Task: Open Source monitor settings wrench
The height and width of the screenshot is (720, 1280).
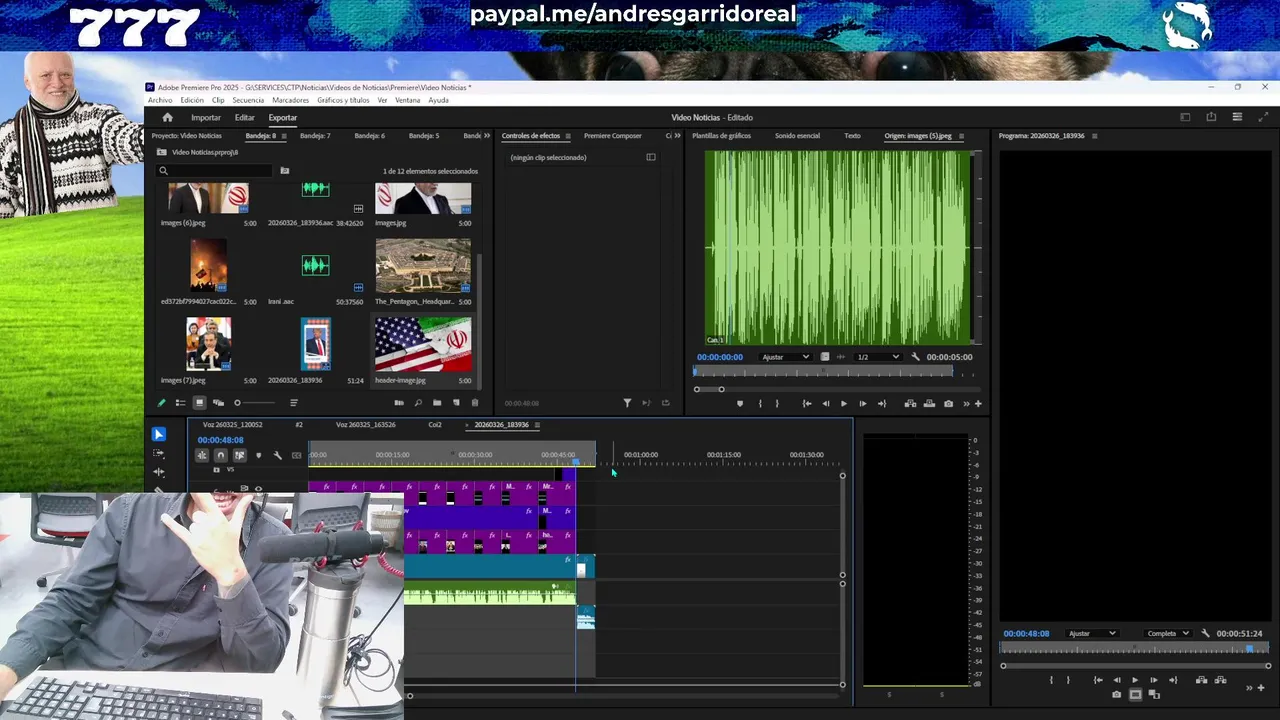Action: (x=915, y=357)
